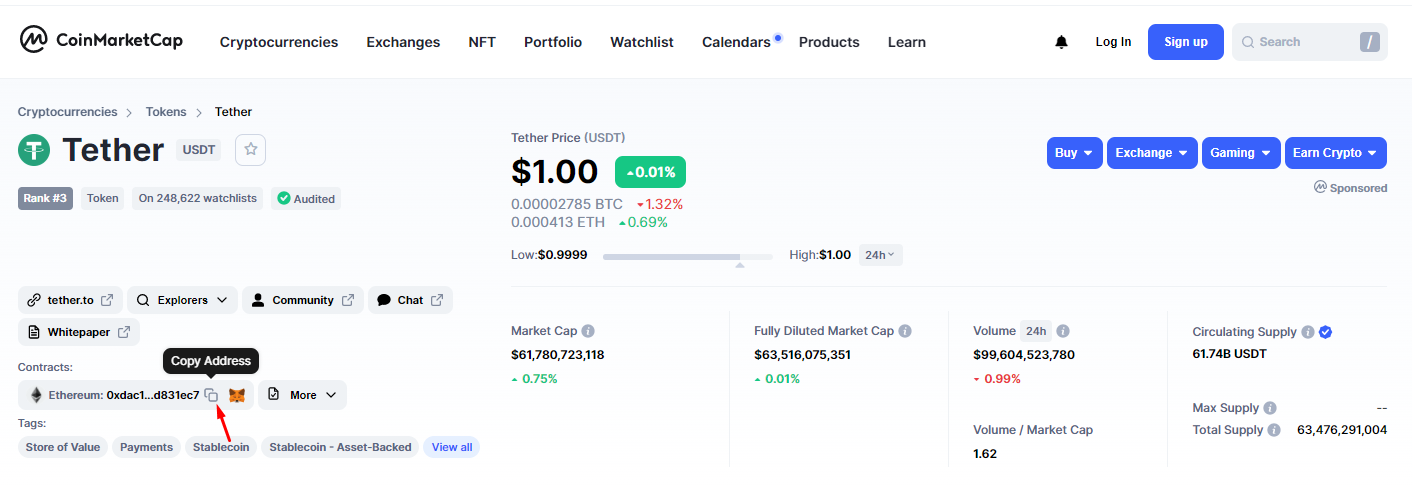Image resolution: width=1412 pixels, height=487 pixels.
Task: Open the Explorers dropdown
Action: pos(183,300)
